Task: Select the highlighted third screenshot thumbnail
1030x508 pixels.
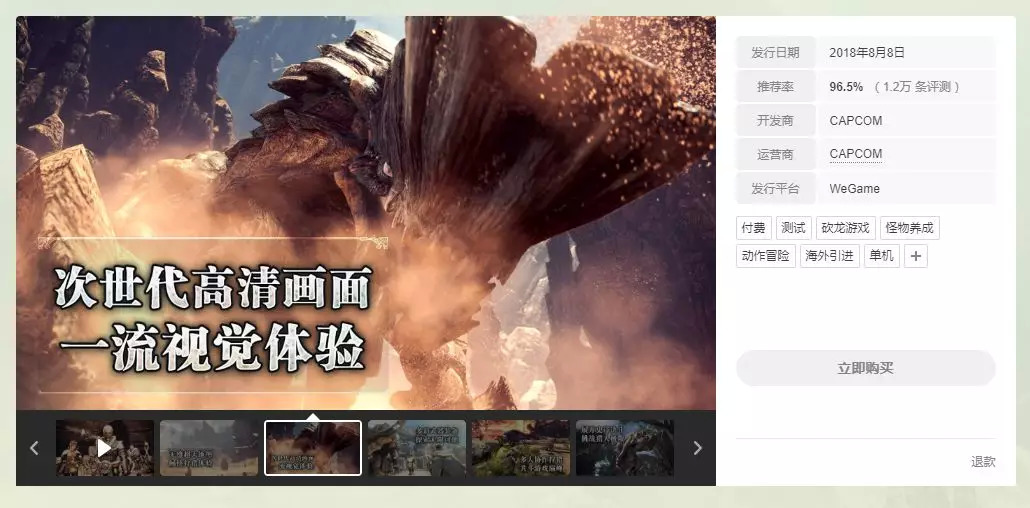Action: click(313, 448)
